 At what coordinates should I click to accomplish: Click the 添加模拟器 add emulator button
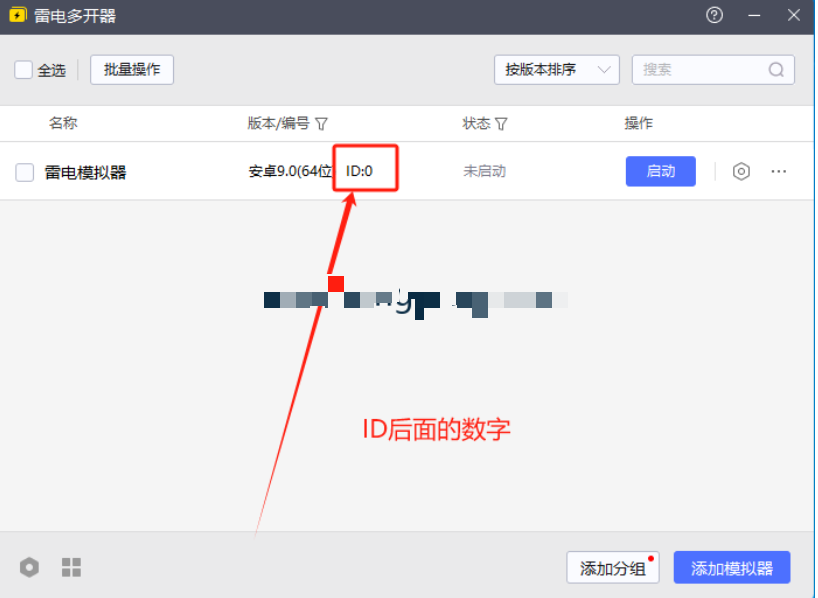732,568
